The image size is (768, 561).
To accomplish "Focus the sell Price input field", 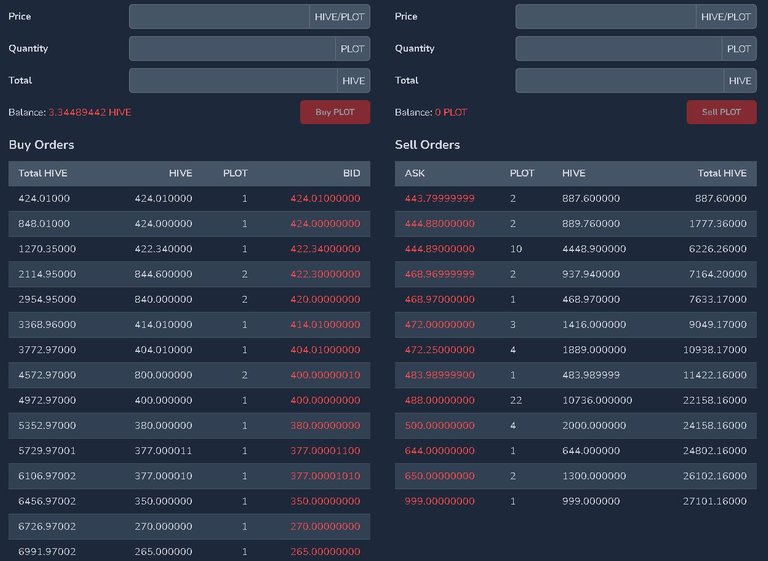I will 605,17.
